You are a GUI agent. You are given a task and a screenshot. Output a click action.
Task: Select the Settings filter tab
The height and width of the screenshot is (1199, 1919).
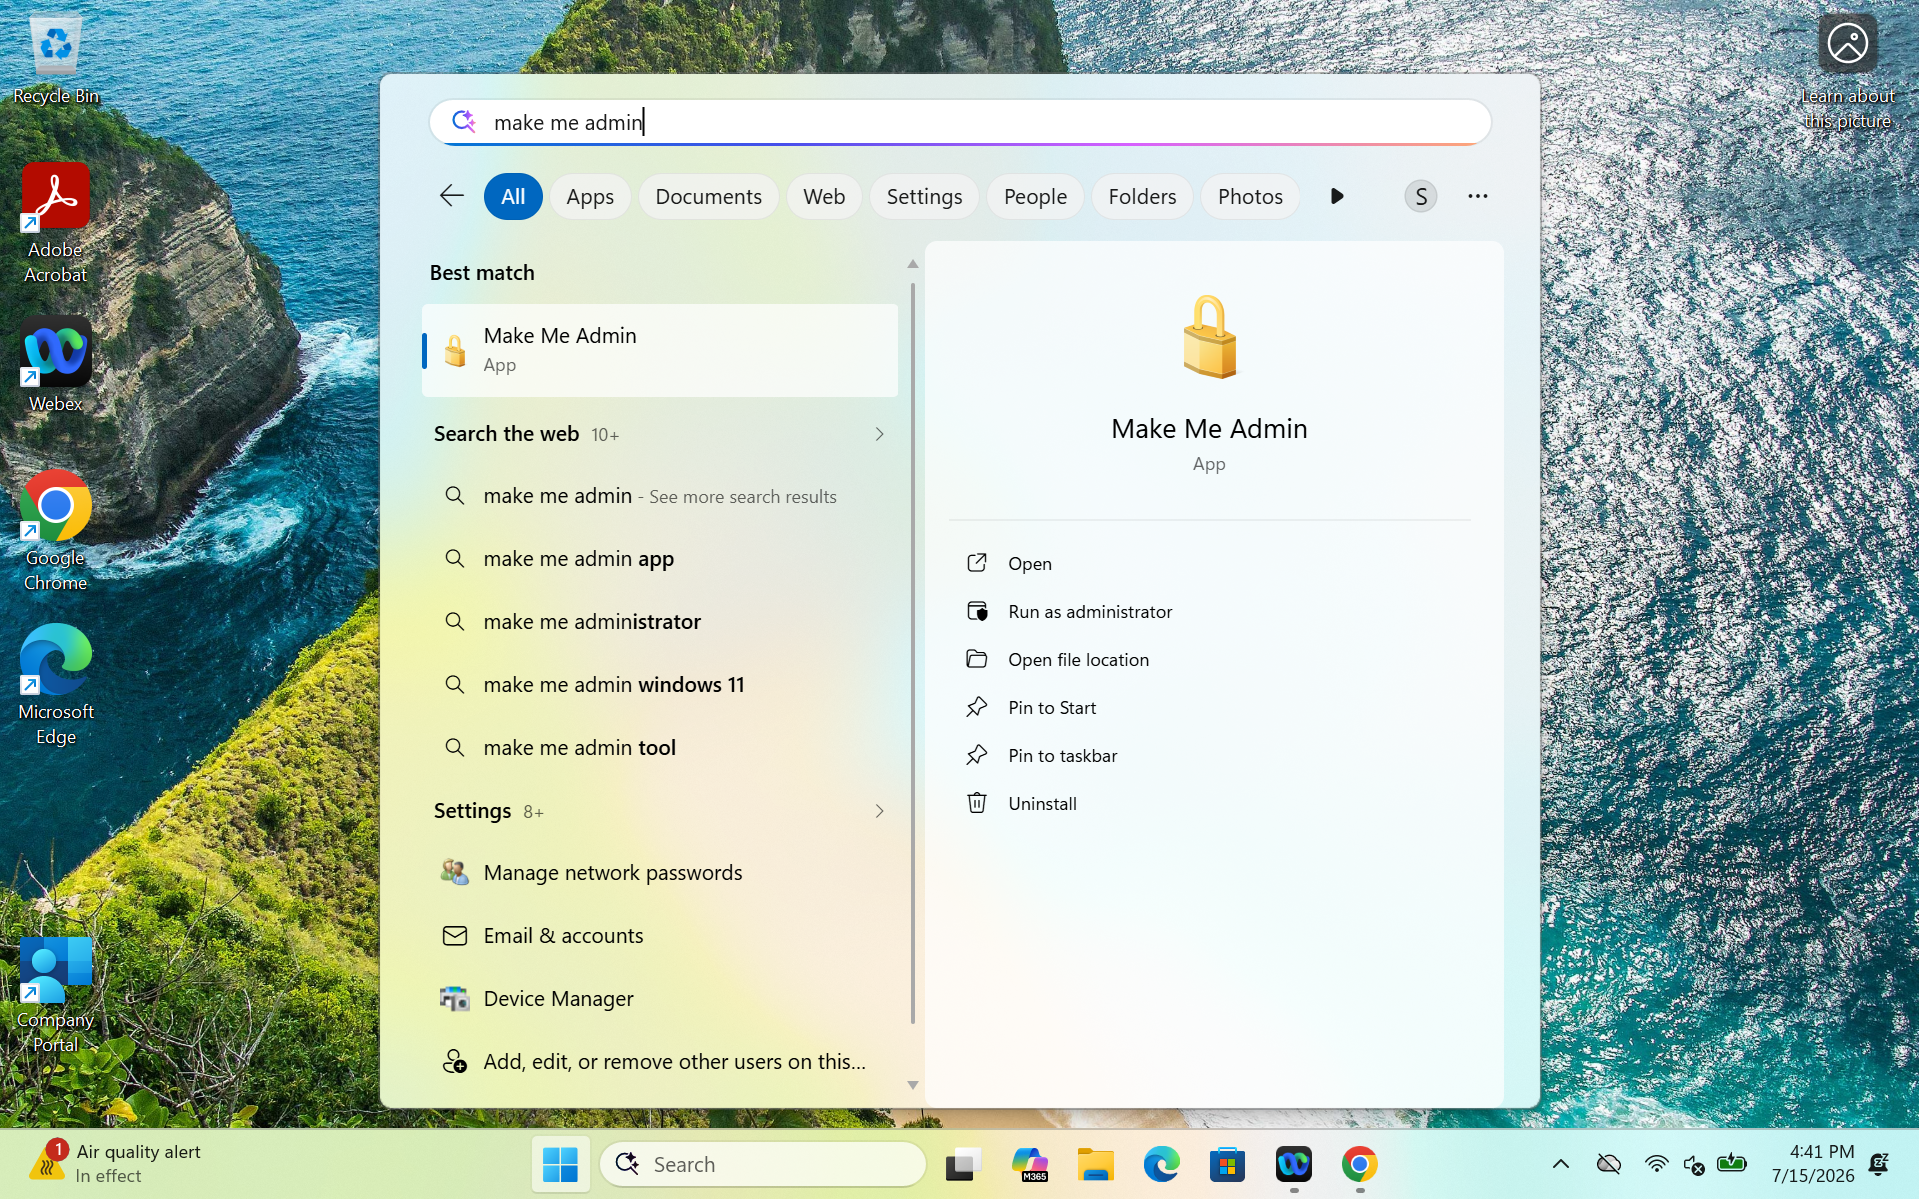pos(924,196)
